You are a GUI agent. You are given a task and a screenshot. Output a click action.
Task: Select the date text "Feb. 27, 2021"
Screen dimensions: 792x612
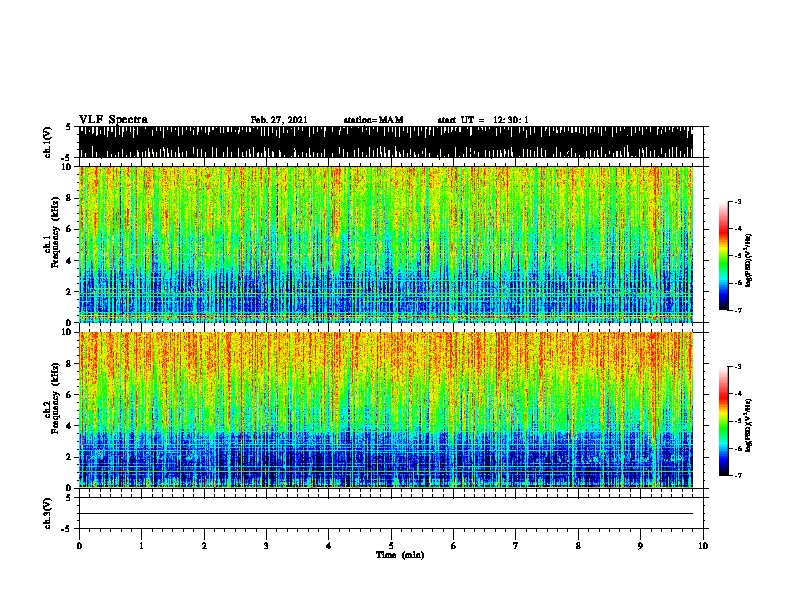click(279, 120)
